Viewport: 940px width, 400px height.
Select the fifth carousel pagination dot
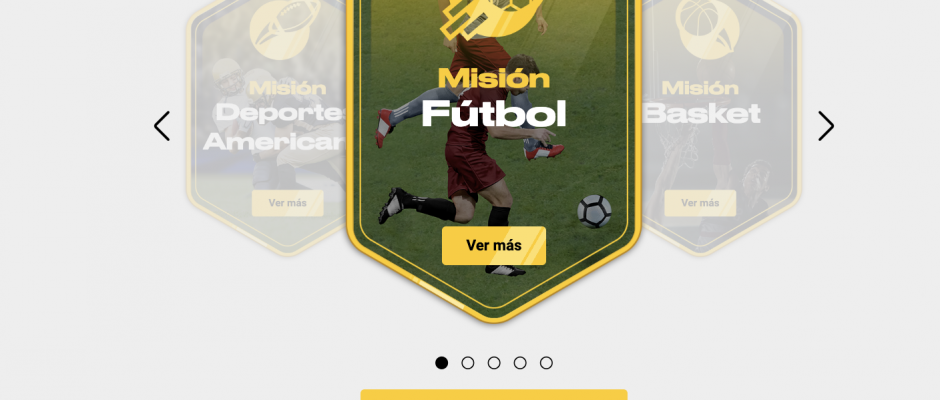point(546,363)
